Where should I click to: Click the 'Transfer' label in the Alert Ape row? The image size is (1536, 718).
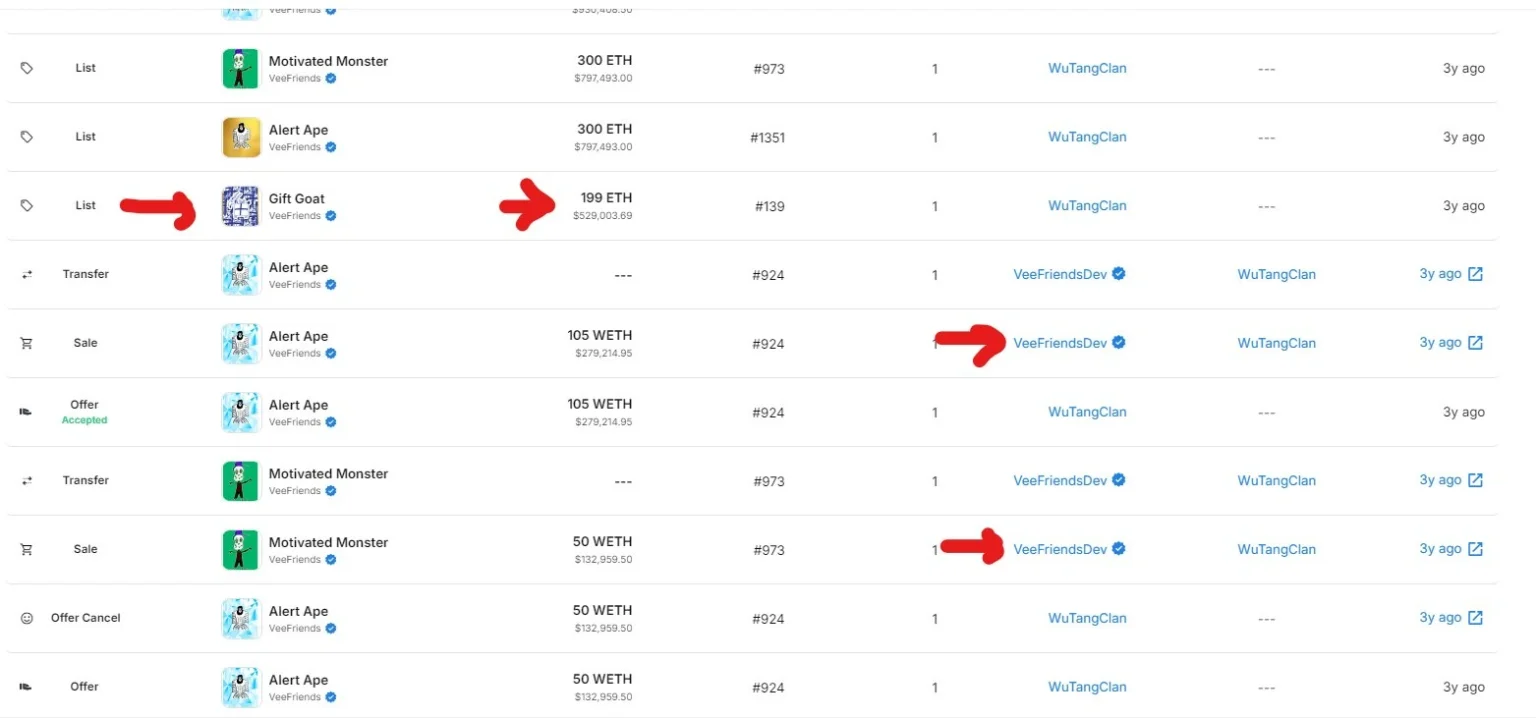(x=86, y=274)
